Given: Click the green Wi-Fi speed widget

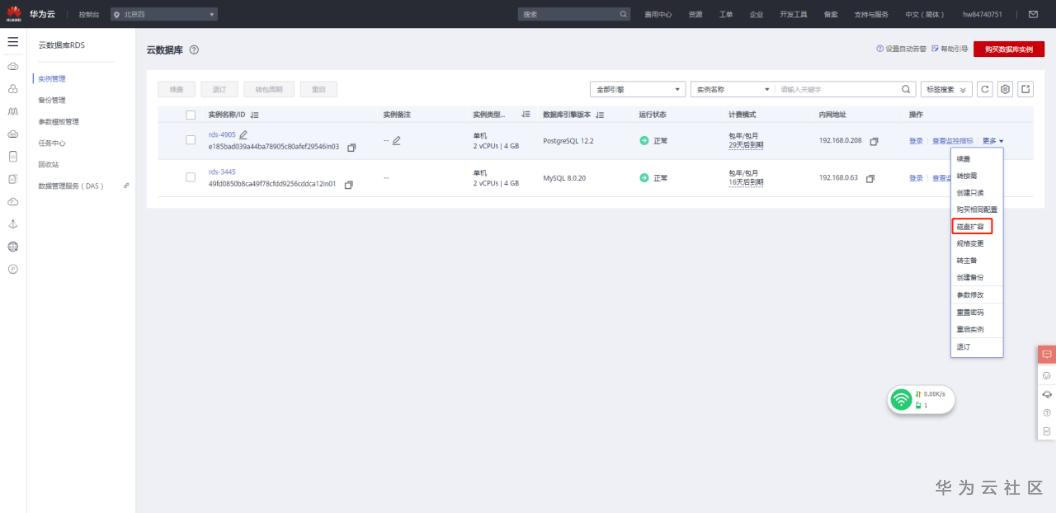Looking at the screenshot, I should pos(921,399).
